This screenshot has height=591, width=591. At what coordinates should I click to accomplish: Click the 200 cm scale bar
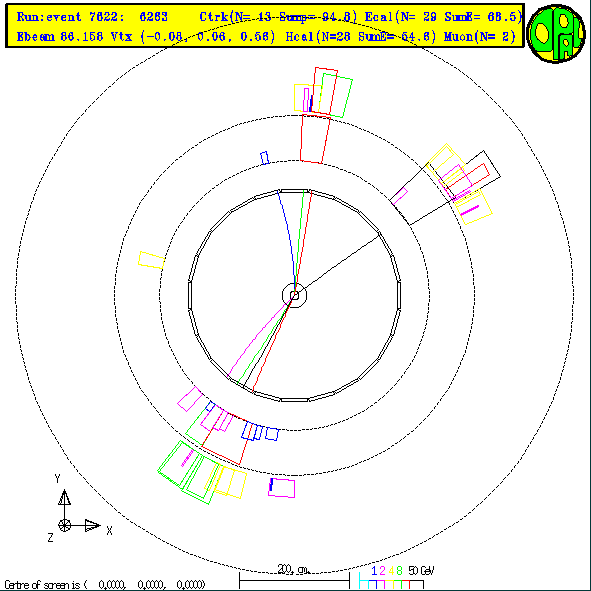[x=294, y=577]
